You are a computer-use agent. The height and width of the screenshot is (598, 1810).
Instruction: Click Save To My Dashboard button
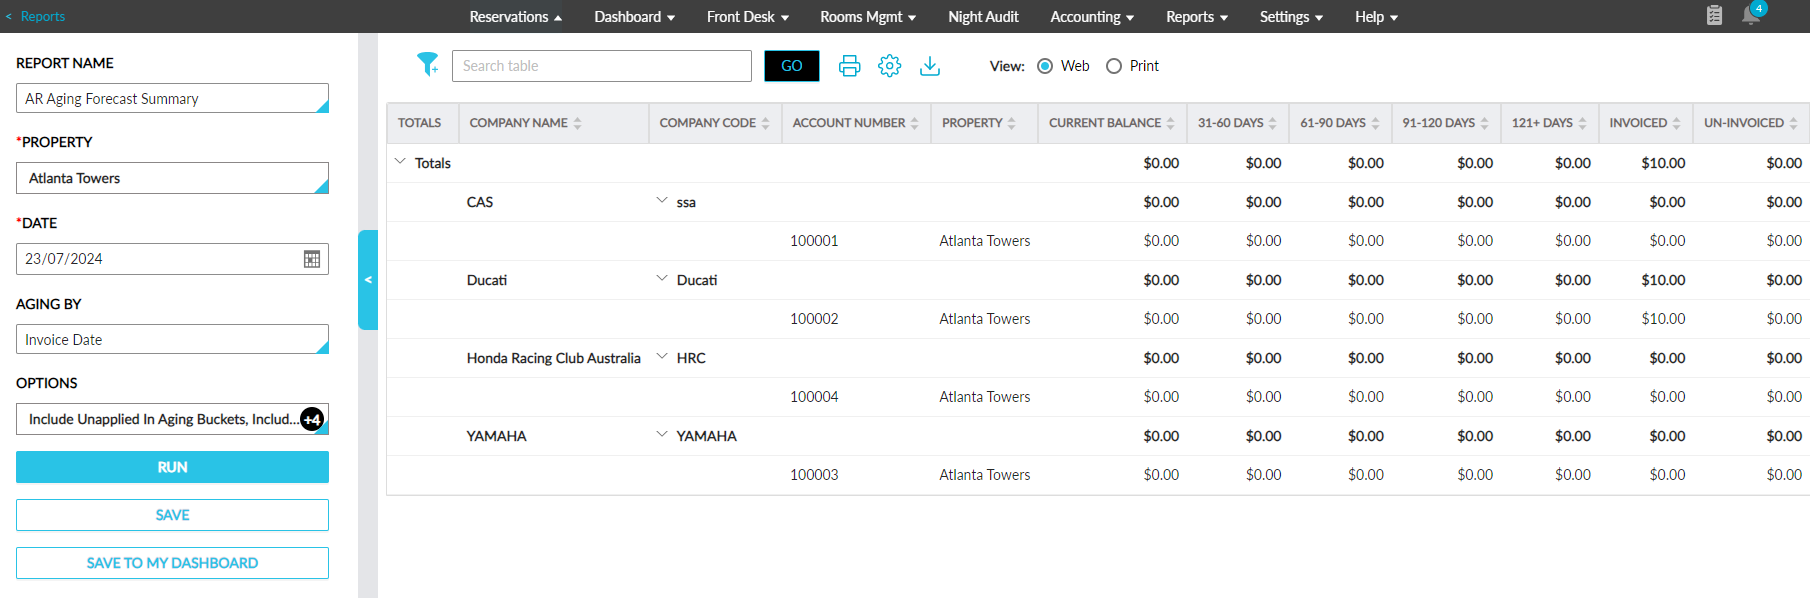pyautogui.click(x=172, y=563)
